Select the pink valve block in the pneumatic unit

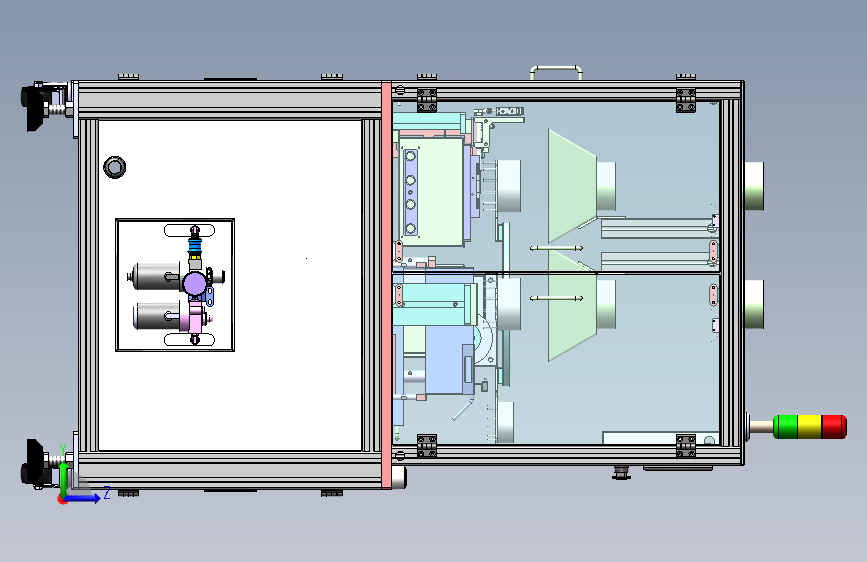point(197,319)
